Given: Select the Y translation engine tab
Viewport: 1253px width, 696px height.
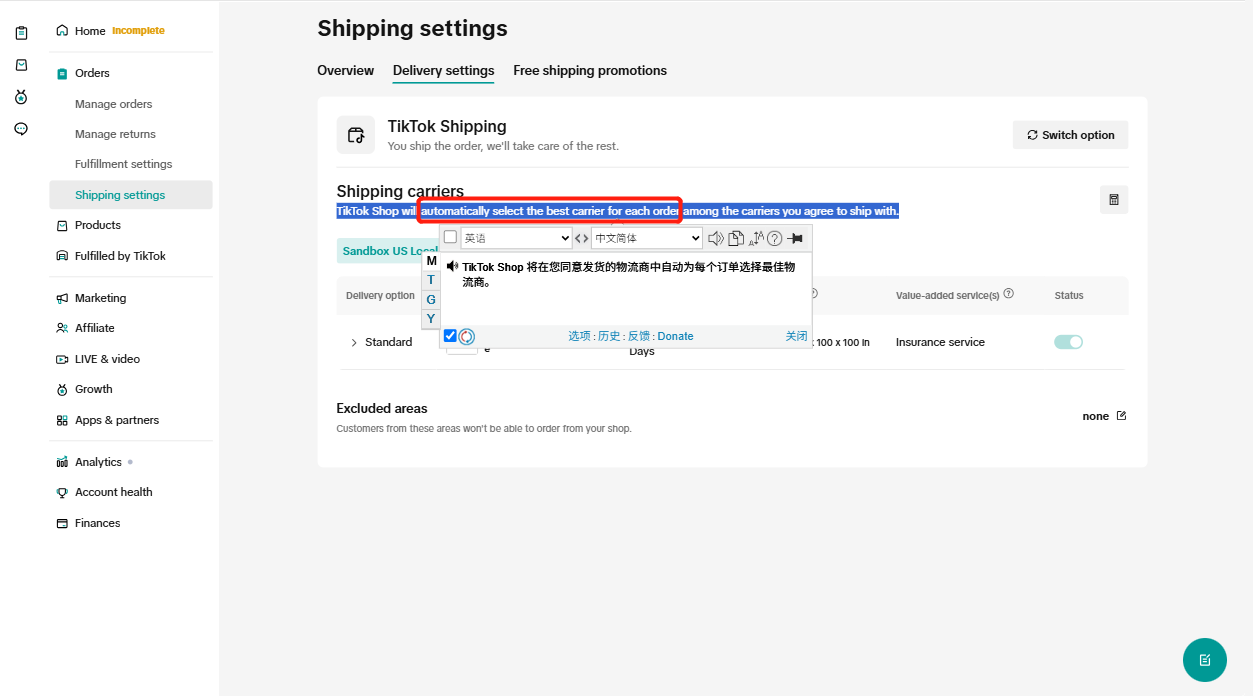Looking at the screenshot, I should pyautogui.click(x=431, y=319).
